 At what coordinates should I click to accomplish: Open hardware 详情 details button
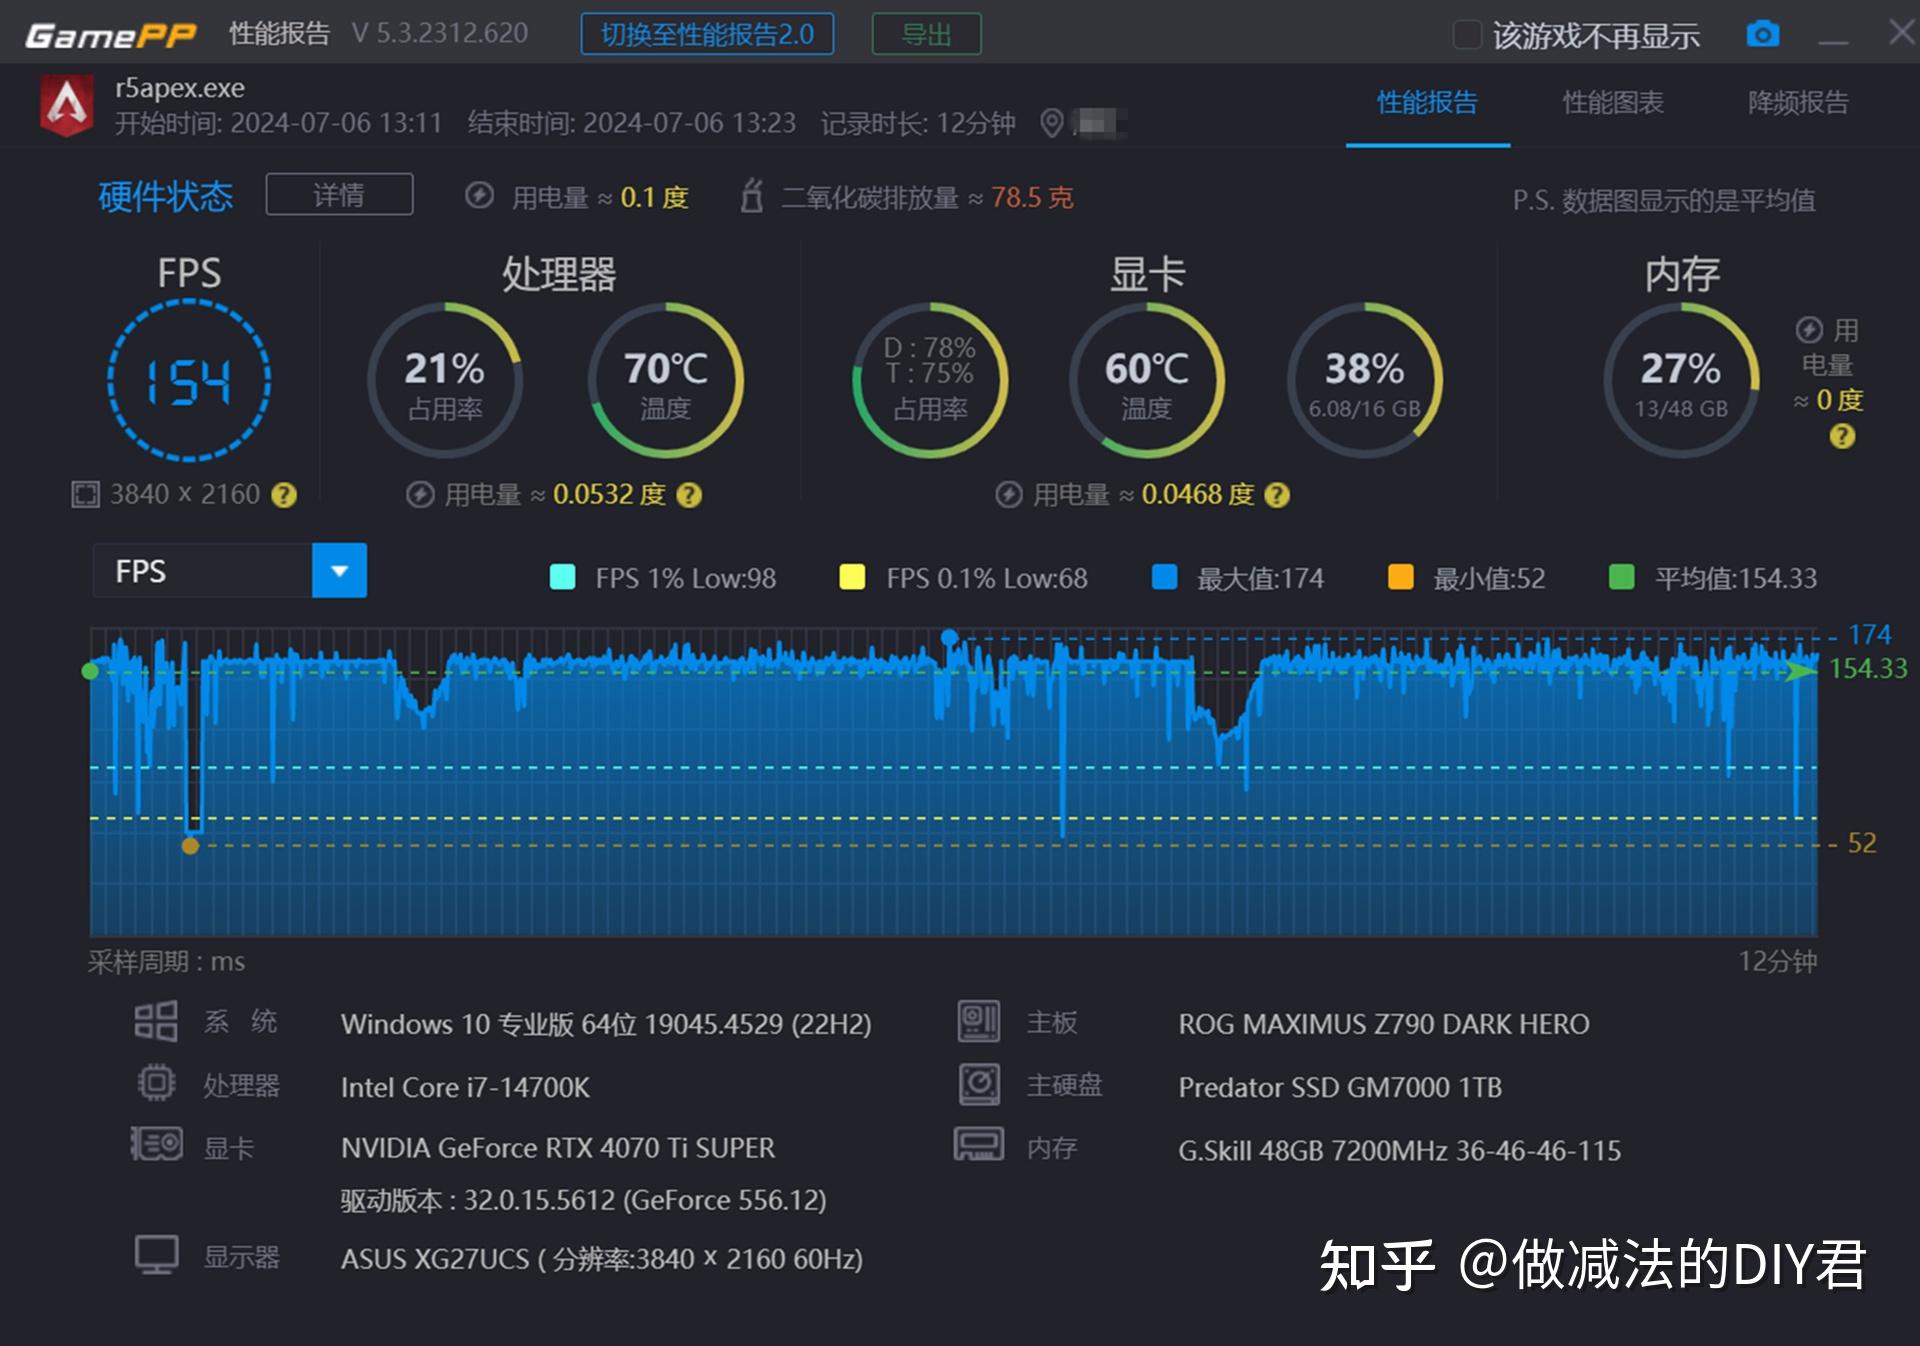339,194
